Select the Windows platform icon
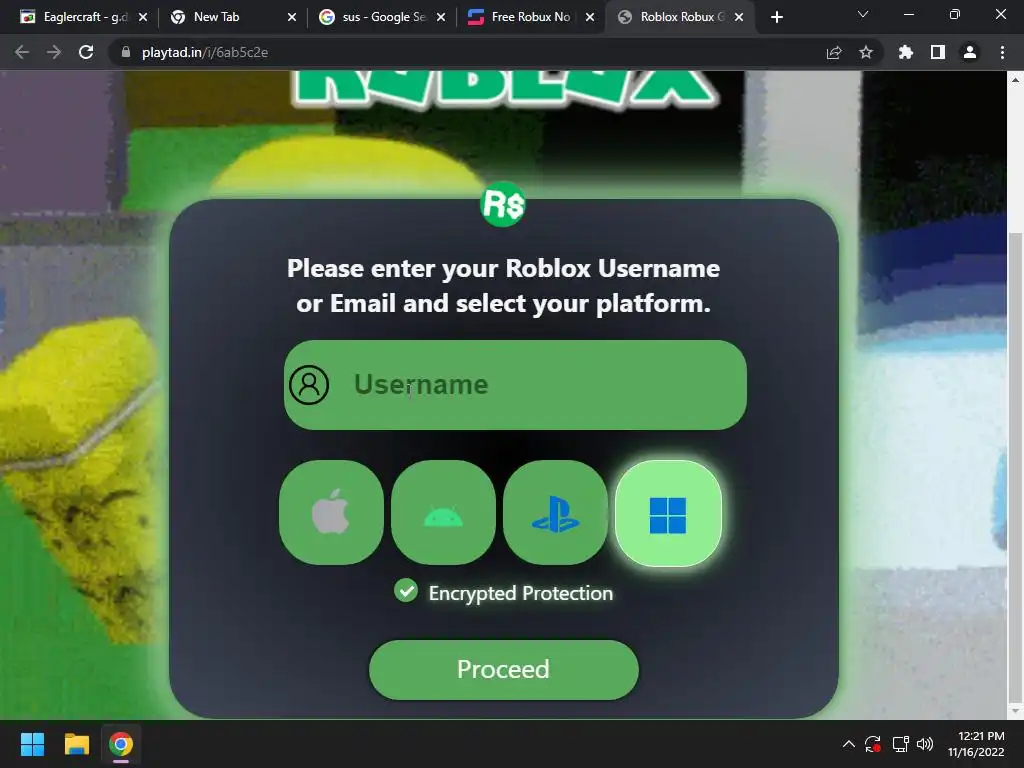 click(x=668, y=513)
